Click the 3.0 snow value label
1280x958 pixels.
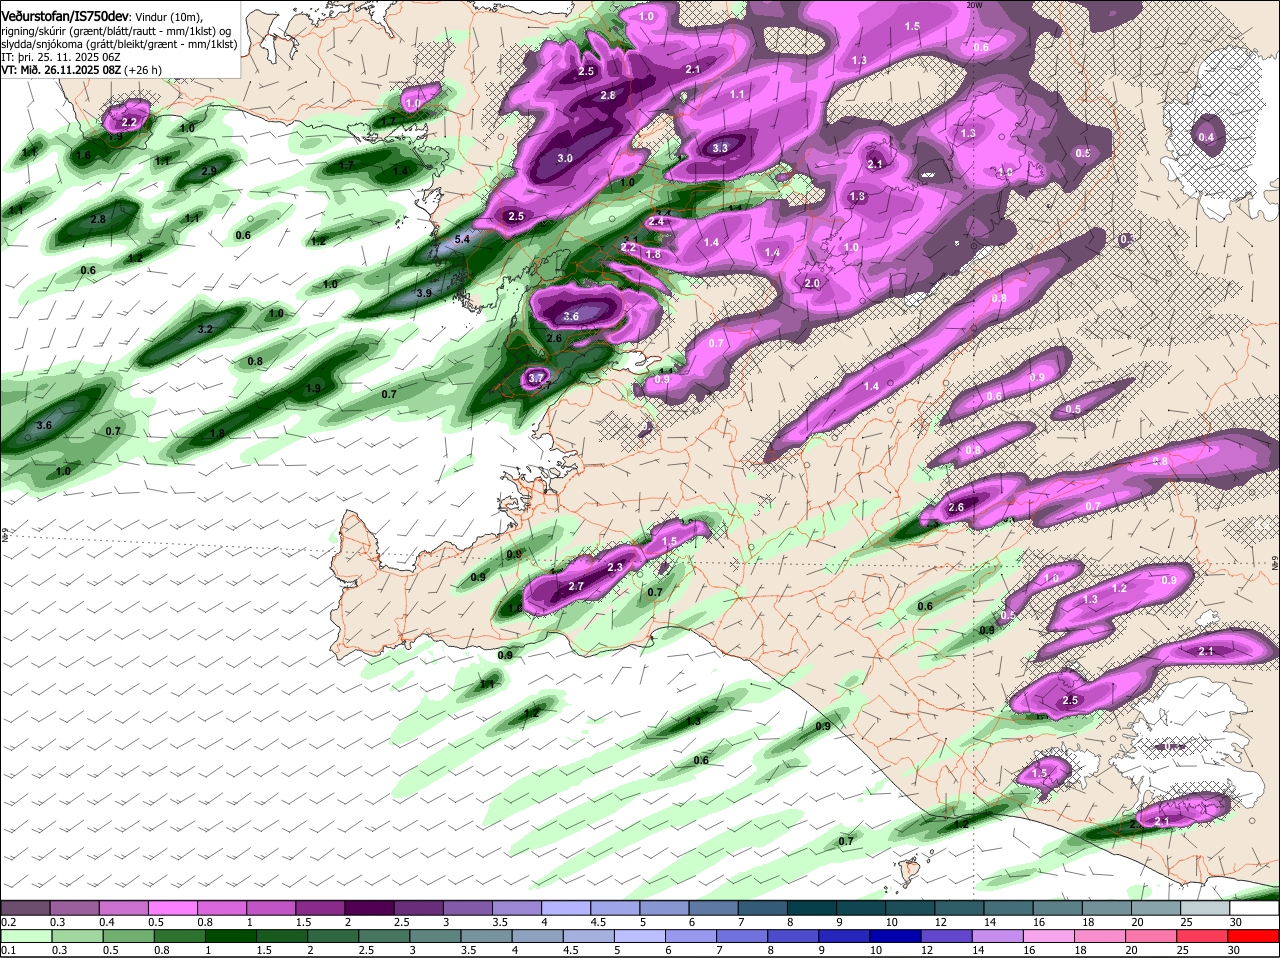[565, 158]
